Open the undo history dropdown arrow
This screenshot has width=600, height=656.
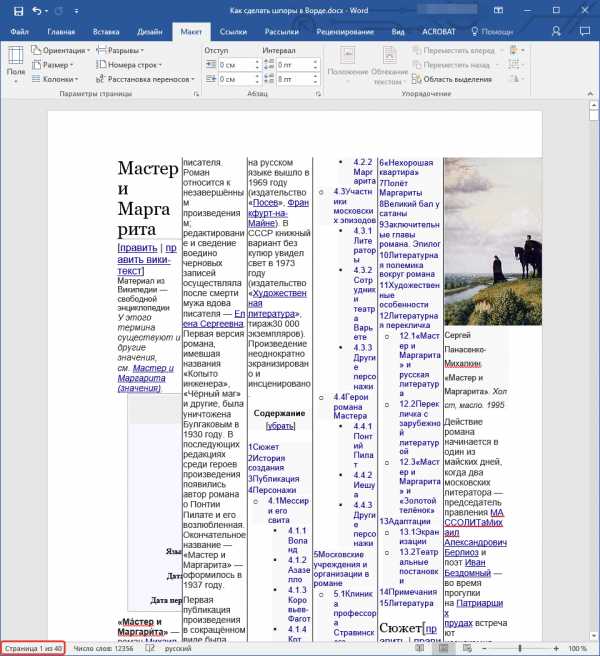click(46, 11)
